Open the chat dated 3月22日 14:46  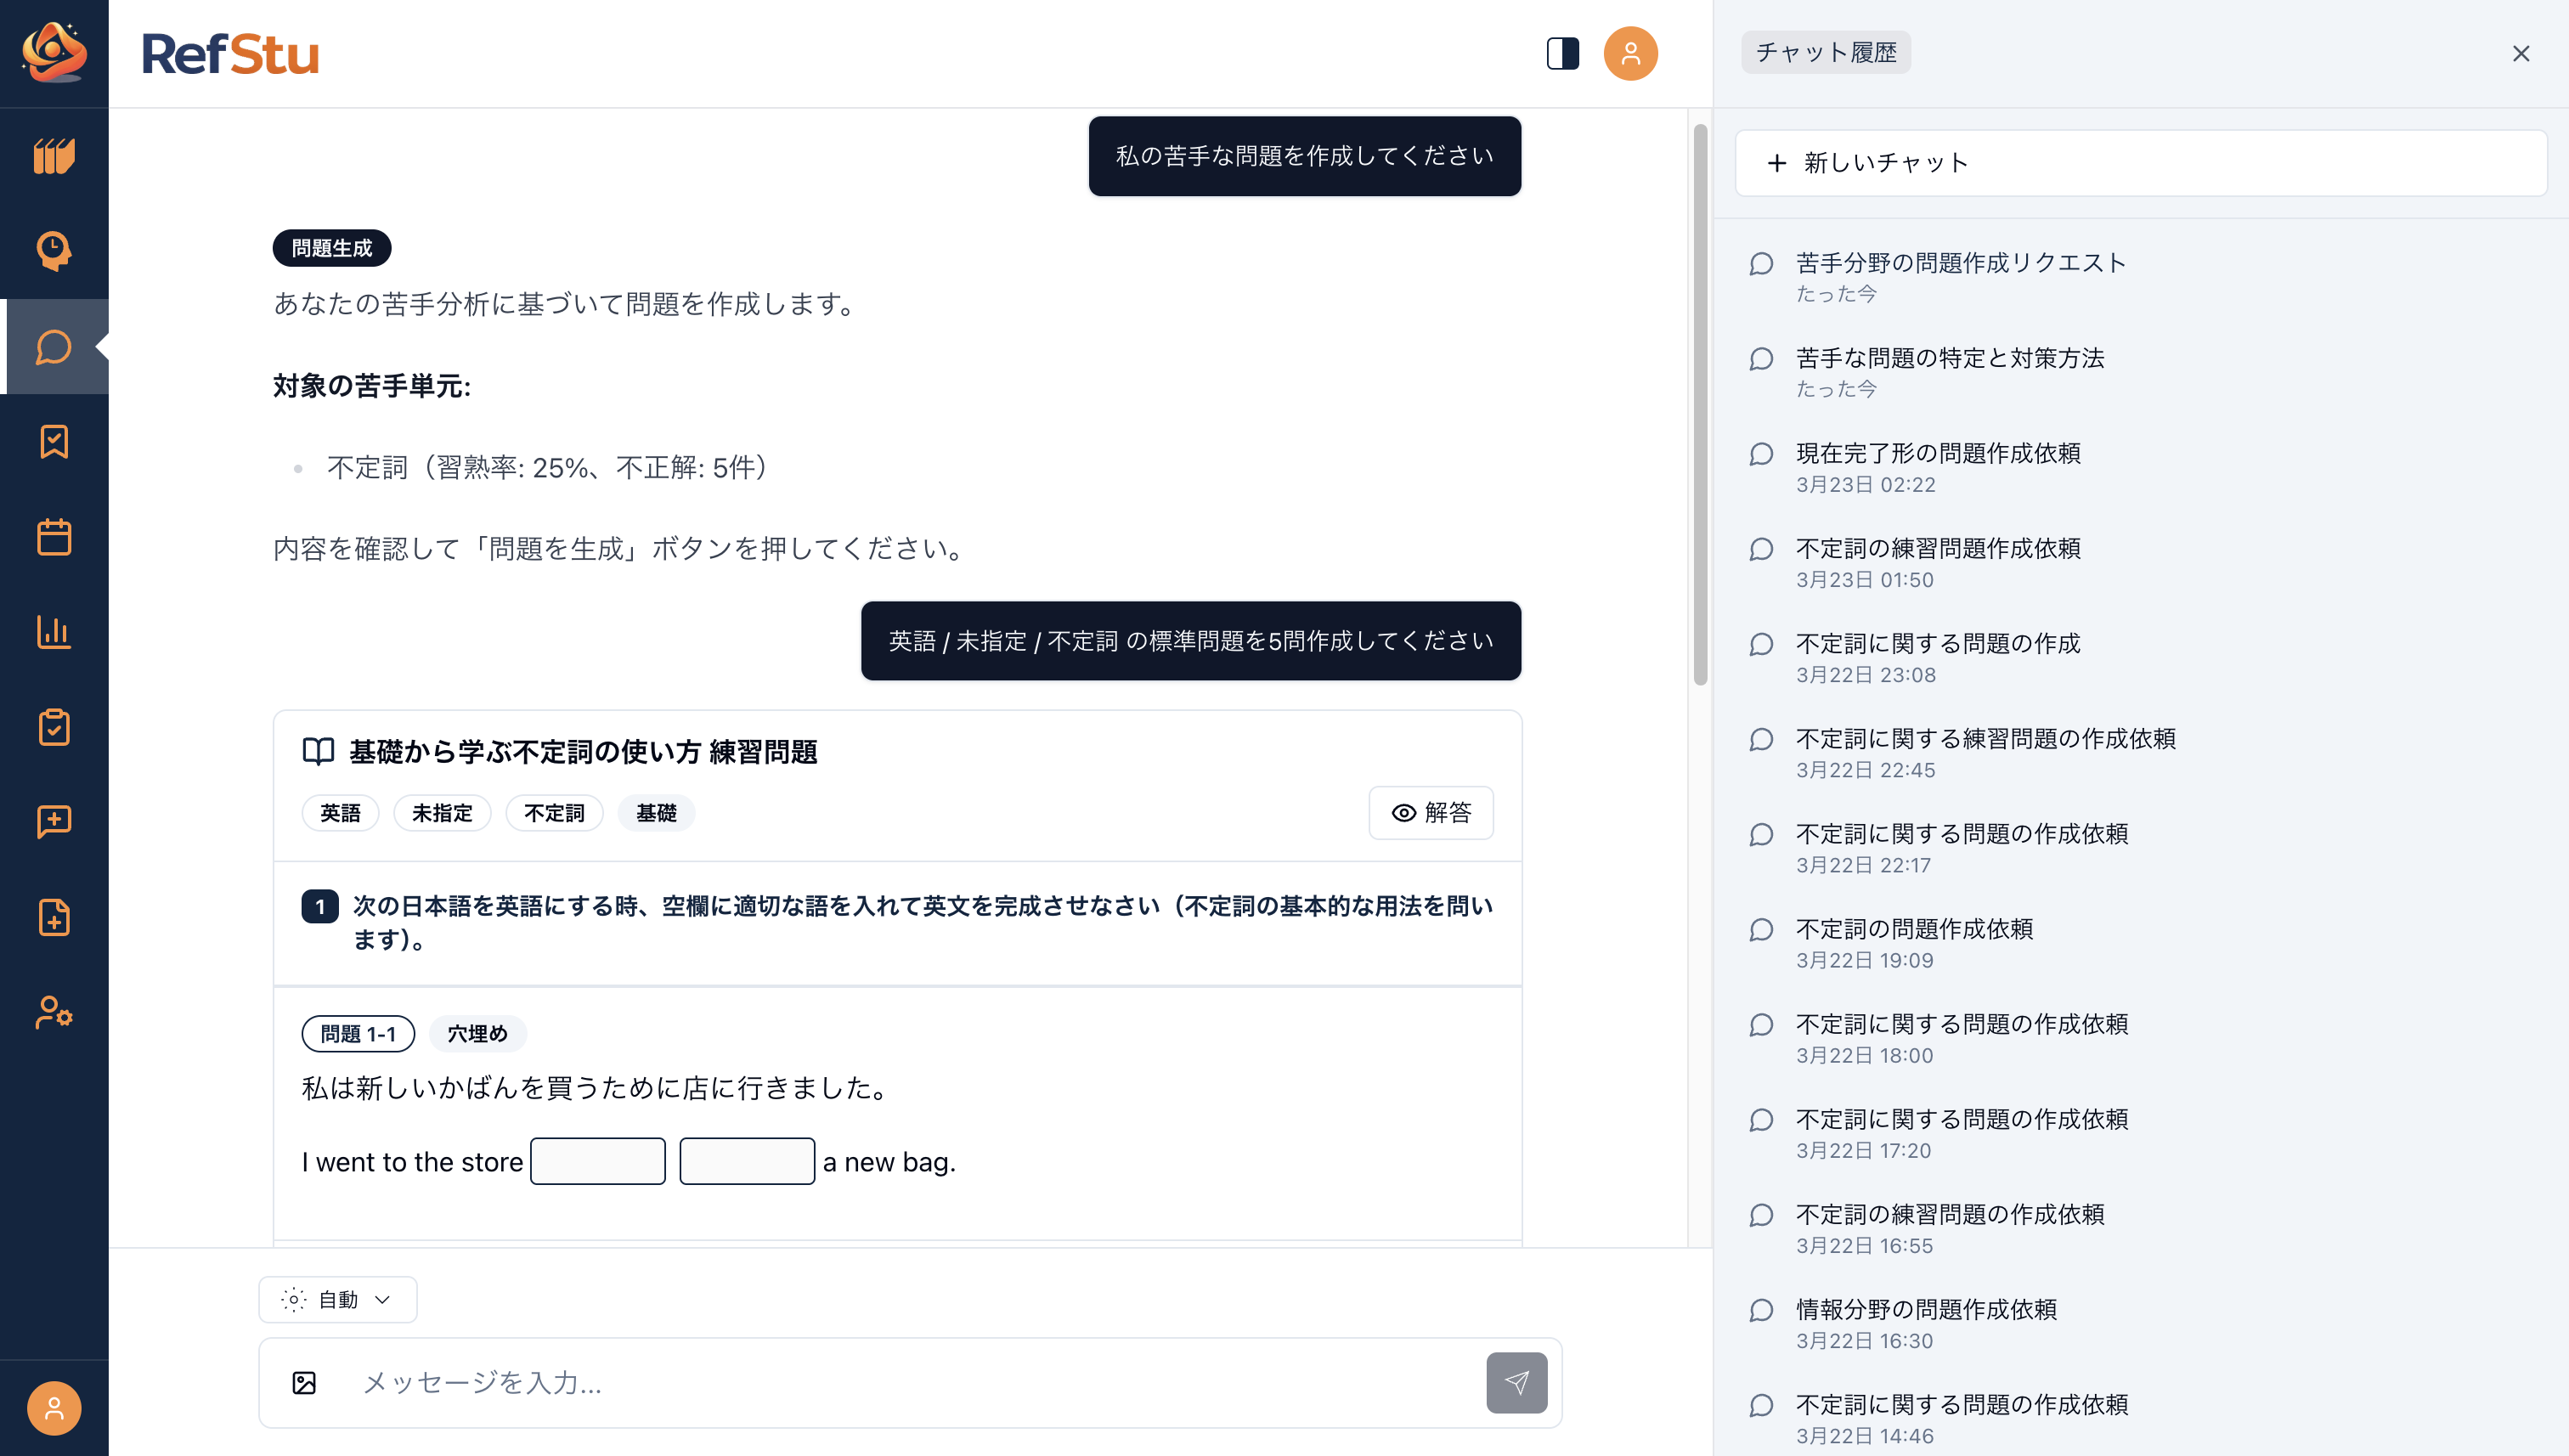[x=2140, y=1418]
